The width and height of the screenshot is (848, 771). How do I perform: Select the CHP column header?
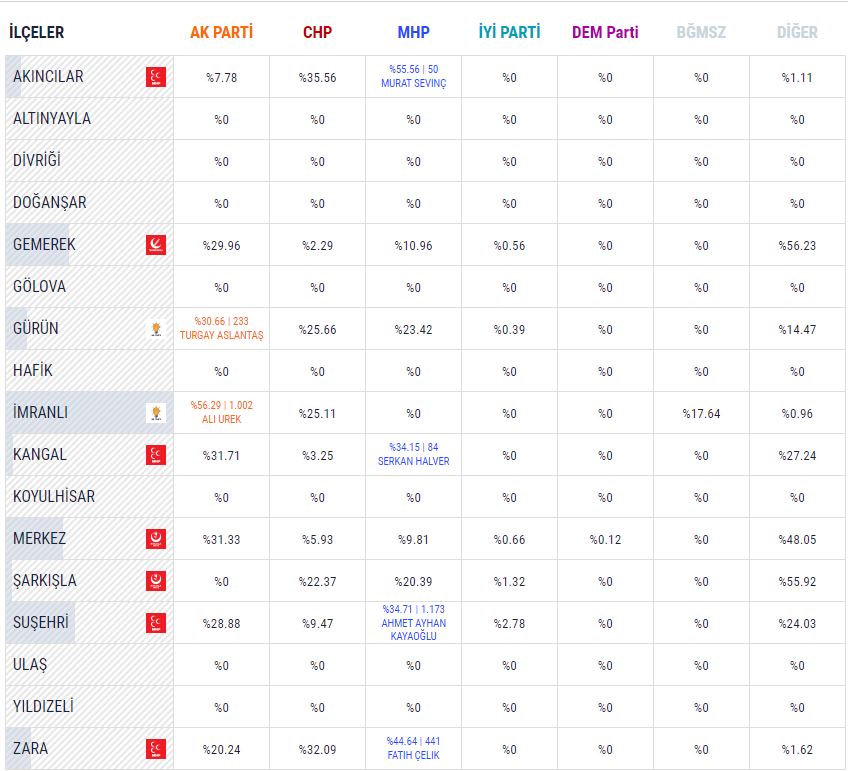click(x=317, y=33)
